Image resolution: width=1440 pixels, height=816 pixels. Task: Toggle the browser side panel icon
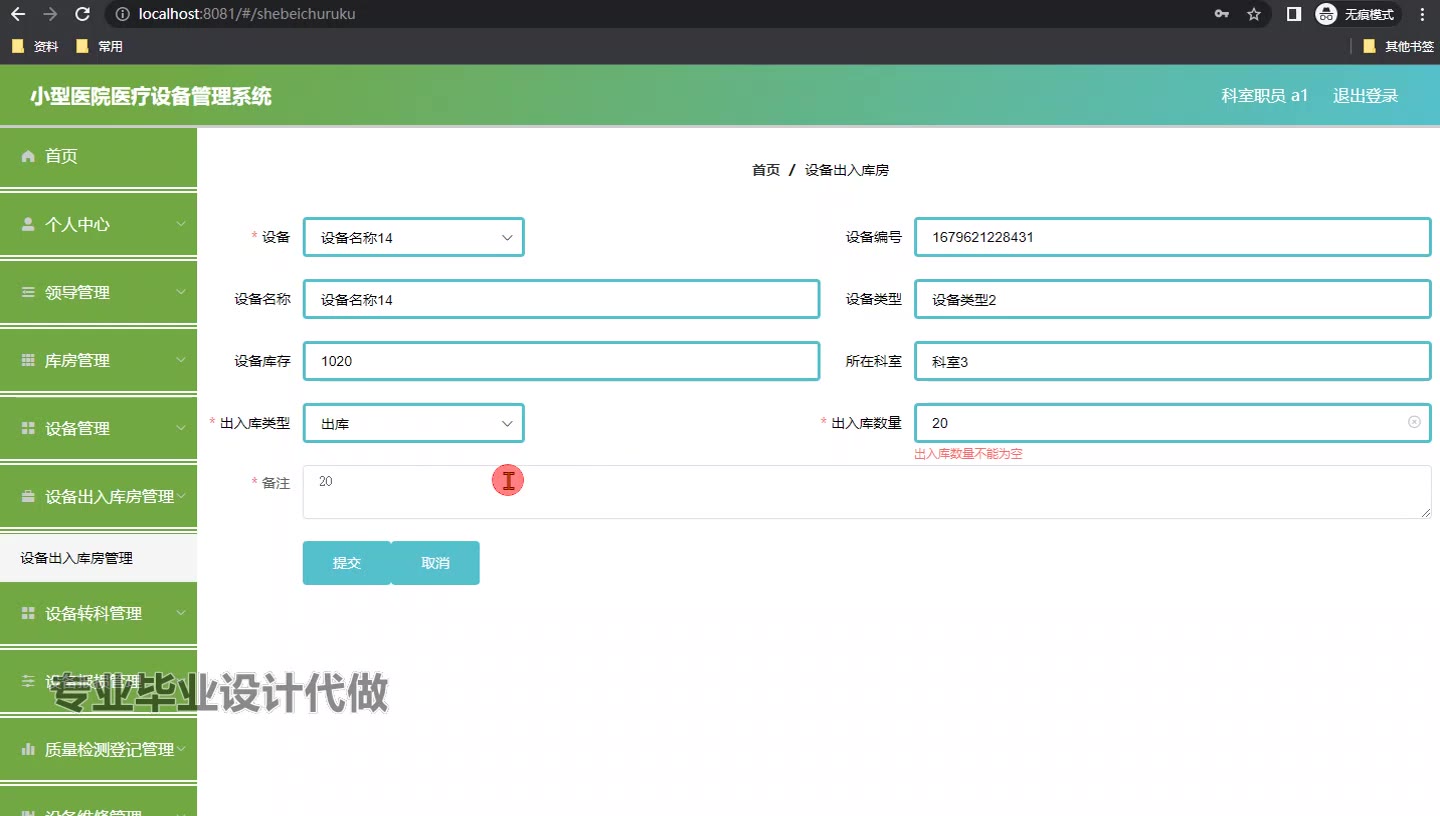pyautogui.click(x=1293, y=14)
